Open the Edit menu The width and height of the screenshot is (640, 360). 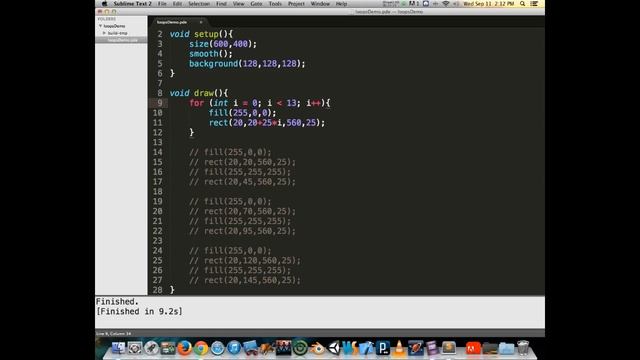pyautogui.click(x=177, y=4)
